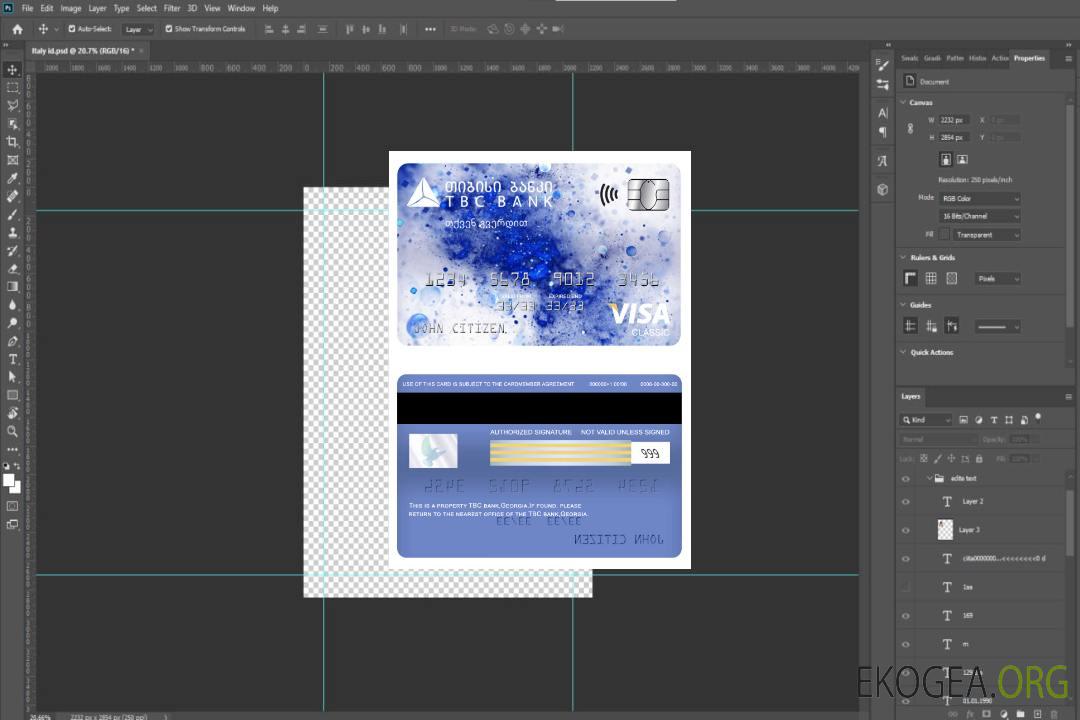This screenshot has width=1080, height=720.
Task: Select the Crop tool
Action: click(12, 142)
